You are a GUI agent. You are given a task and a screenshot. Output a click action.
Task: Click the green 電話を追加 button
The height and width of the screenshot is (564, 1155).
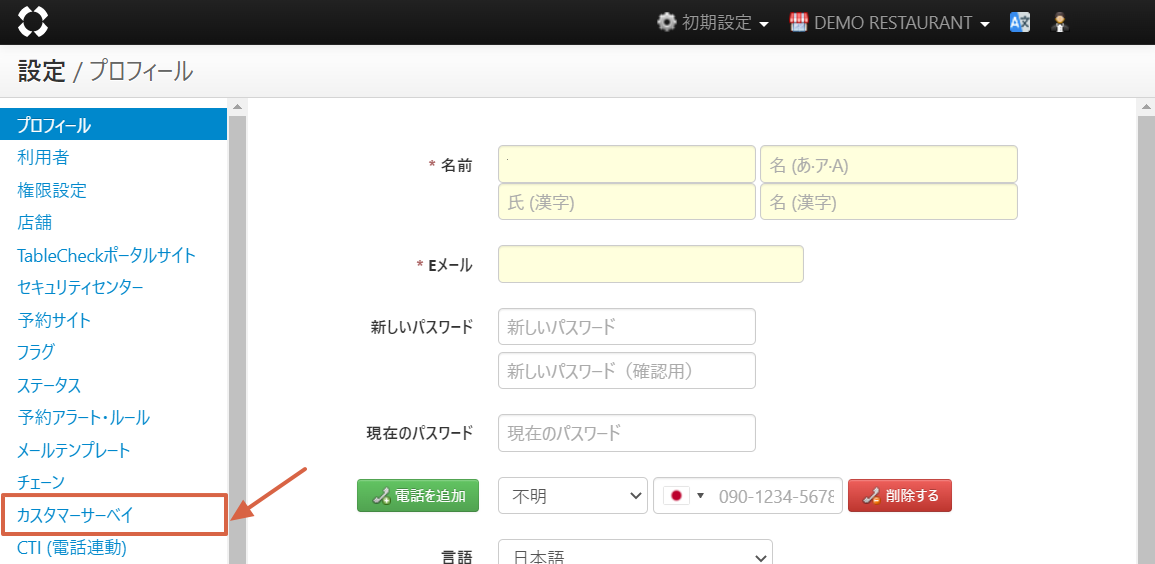point(418,496)
